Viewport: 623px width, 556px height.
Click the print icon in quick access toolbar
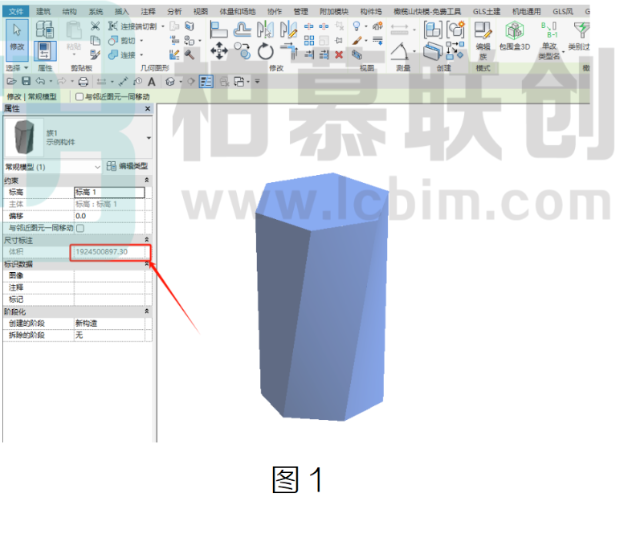[83, 82]
